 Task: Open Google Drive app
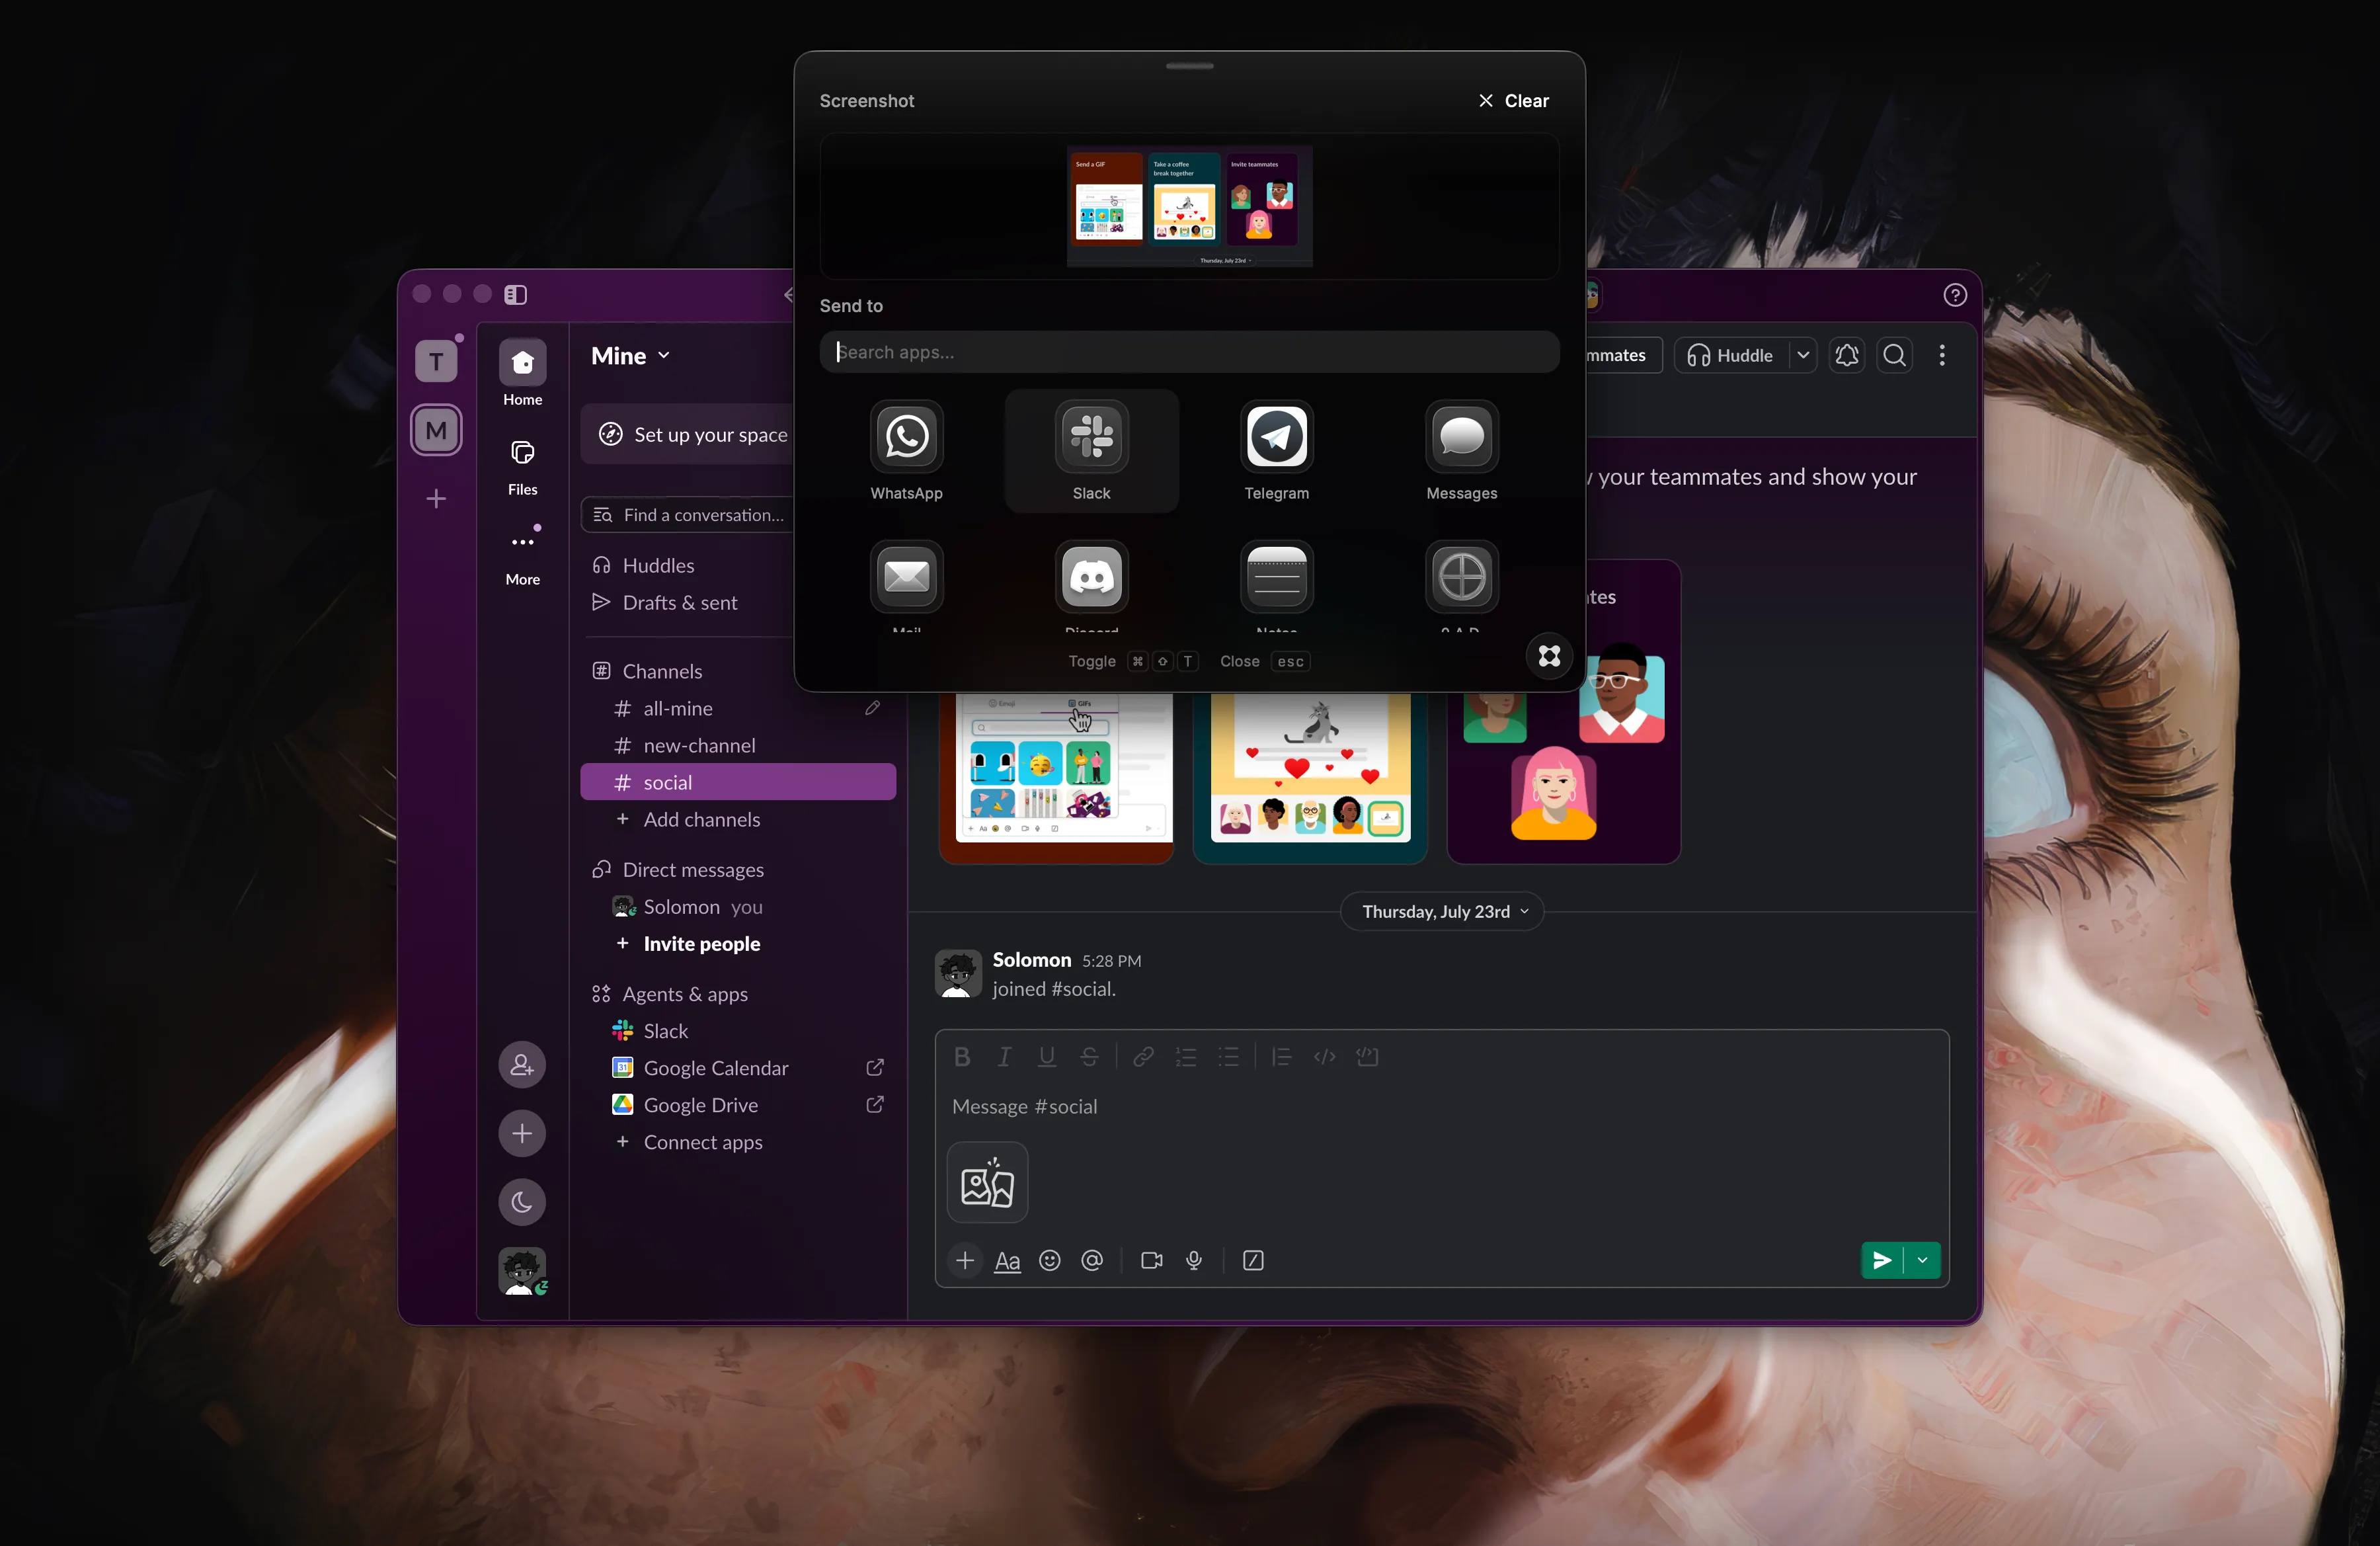tap(700, 1104)
